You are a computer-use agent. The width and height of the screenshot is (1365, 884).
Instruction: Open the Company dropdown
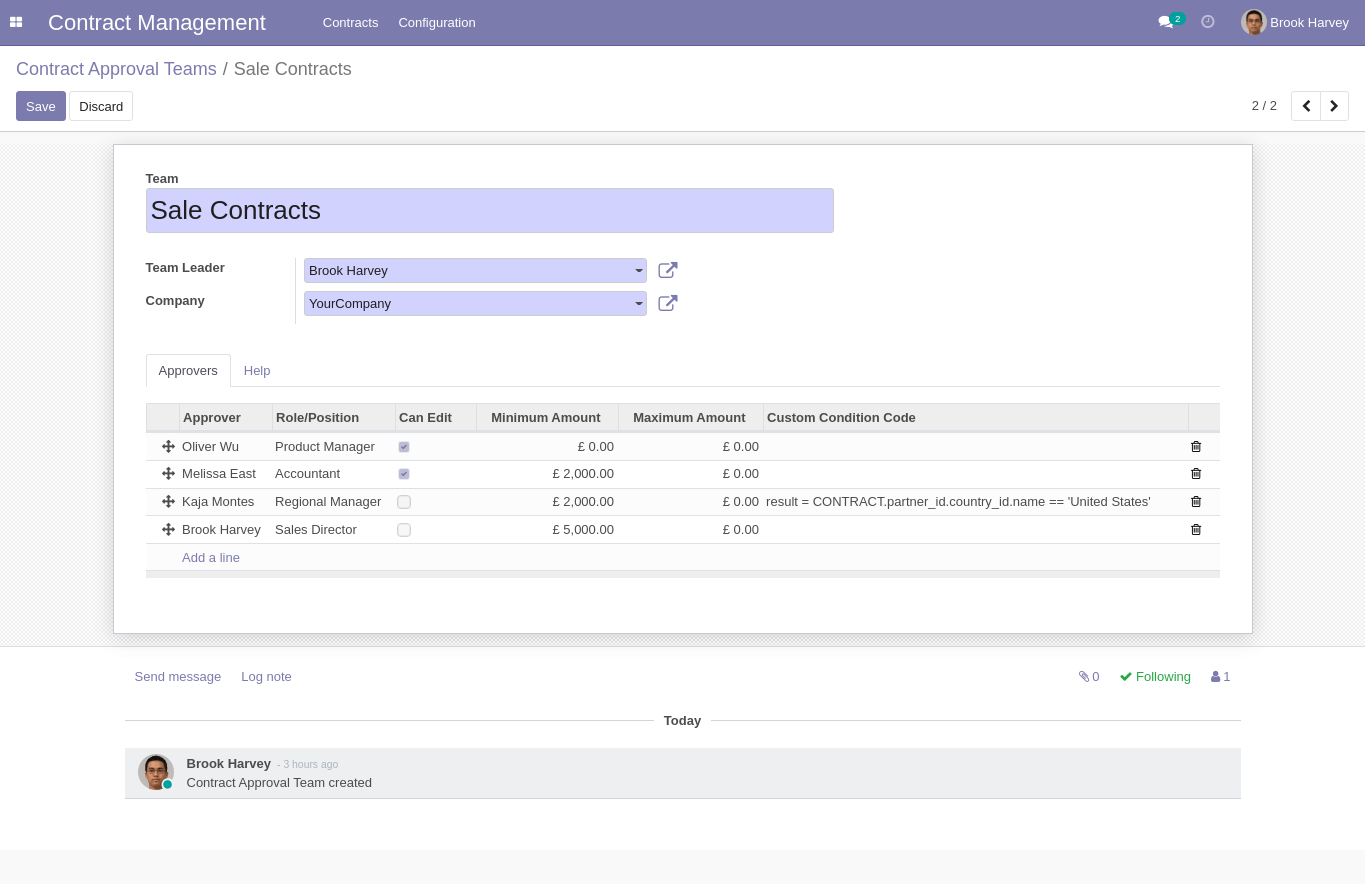[638, 303]
